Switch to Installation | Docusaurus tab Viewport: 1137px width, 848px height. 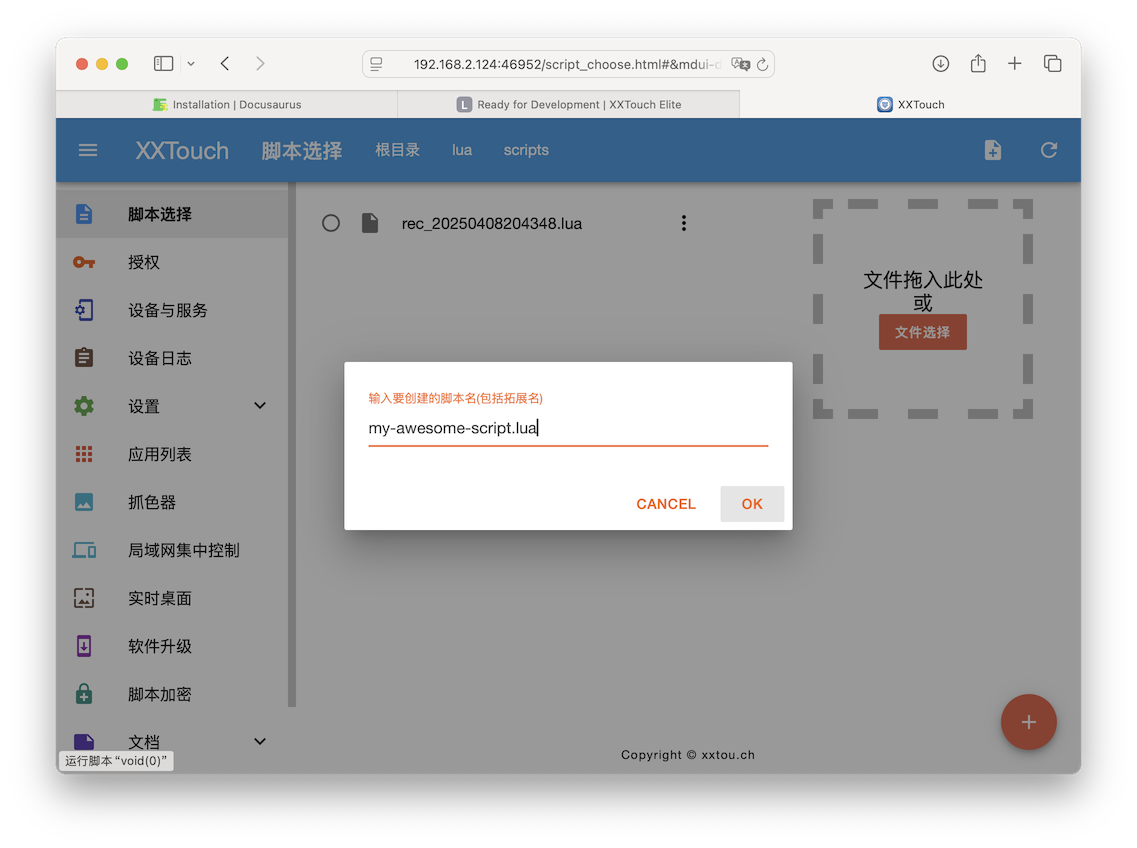227,104
